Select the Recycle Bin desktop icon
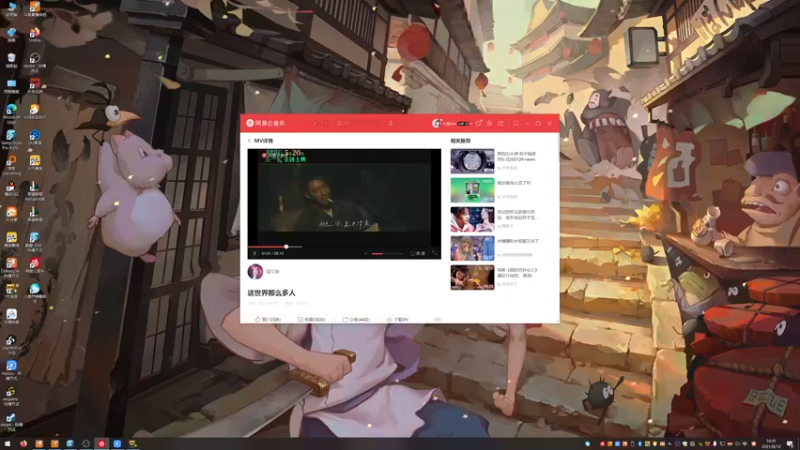Screen dimensions: 800x450 coord(11,61)
